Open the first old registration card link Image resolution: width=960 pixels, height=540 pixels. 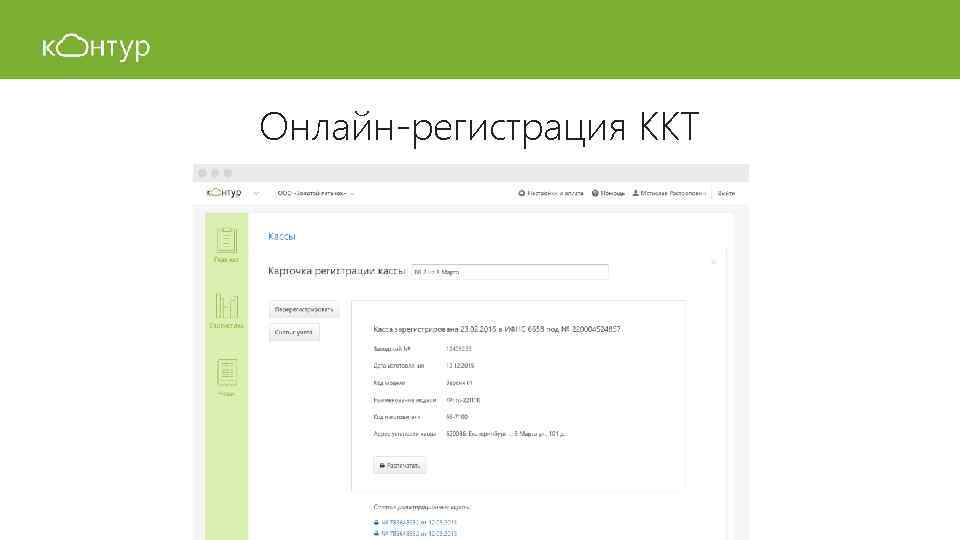coord(415,522)
